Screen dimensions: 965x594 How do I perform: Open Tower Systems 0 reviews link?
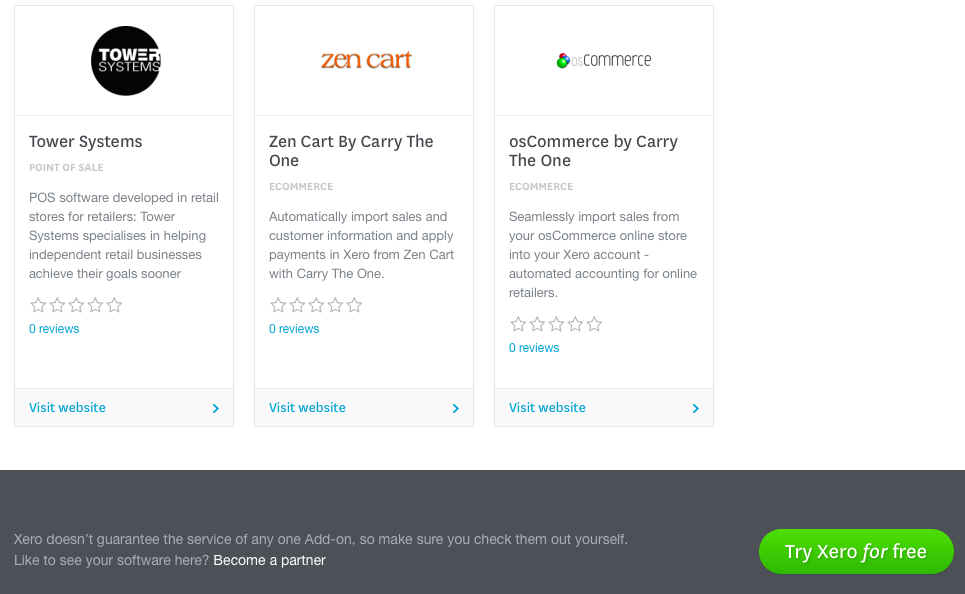point(54,329)
